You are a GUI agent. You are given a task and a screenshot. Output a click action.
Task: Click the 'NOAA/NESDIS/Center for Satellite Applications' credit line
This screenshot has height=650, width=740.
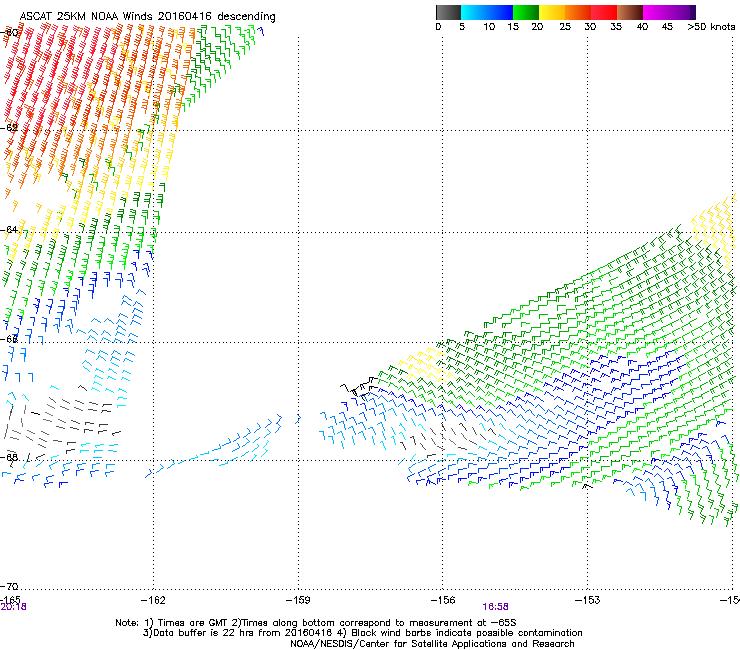point(432,644)
